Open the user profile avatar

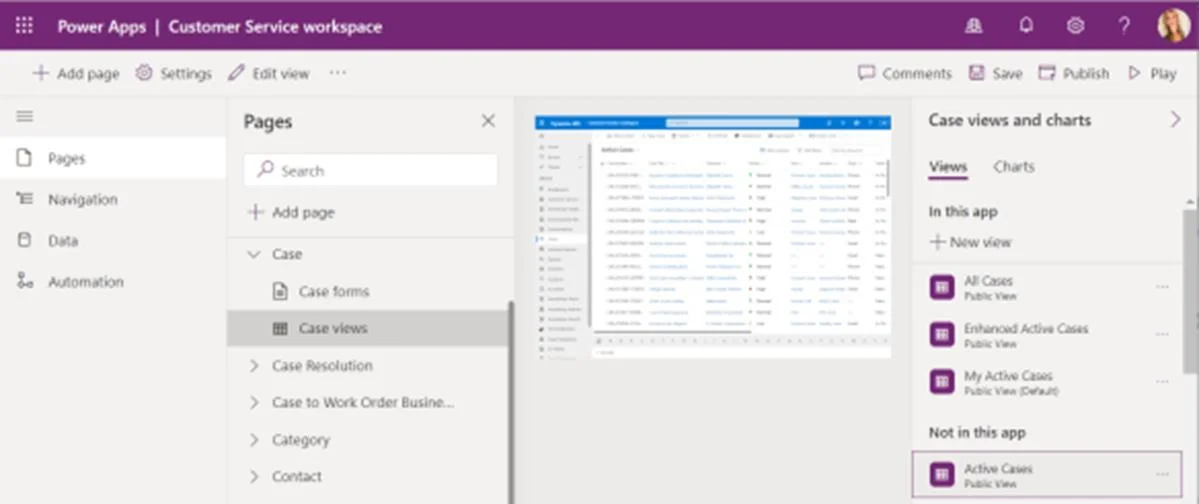click(1173, 26)
